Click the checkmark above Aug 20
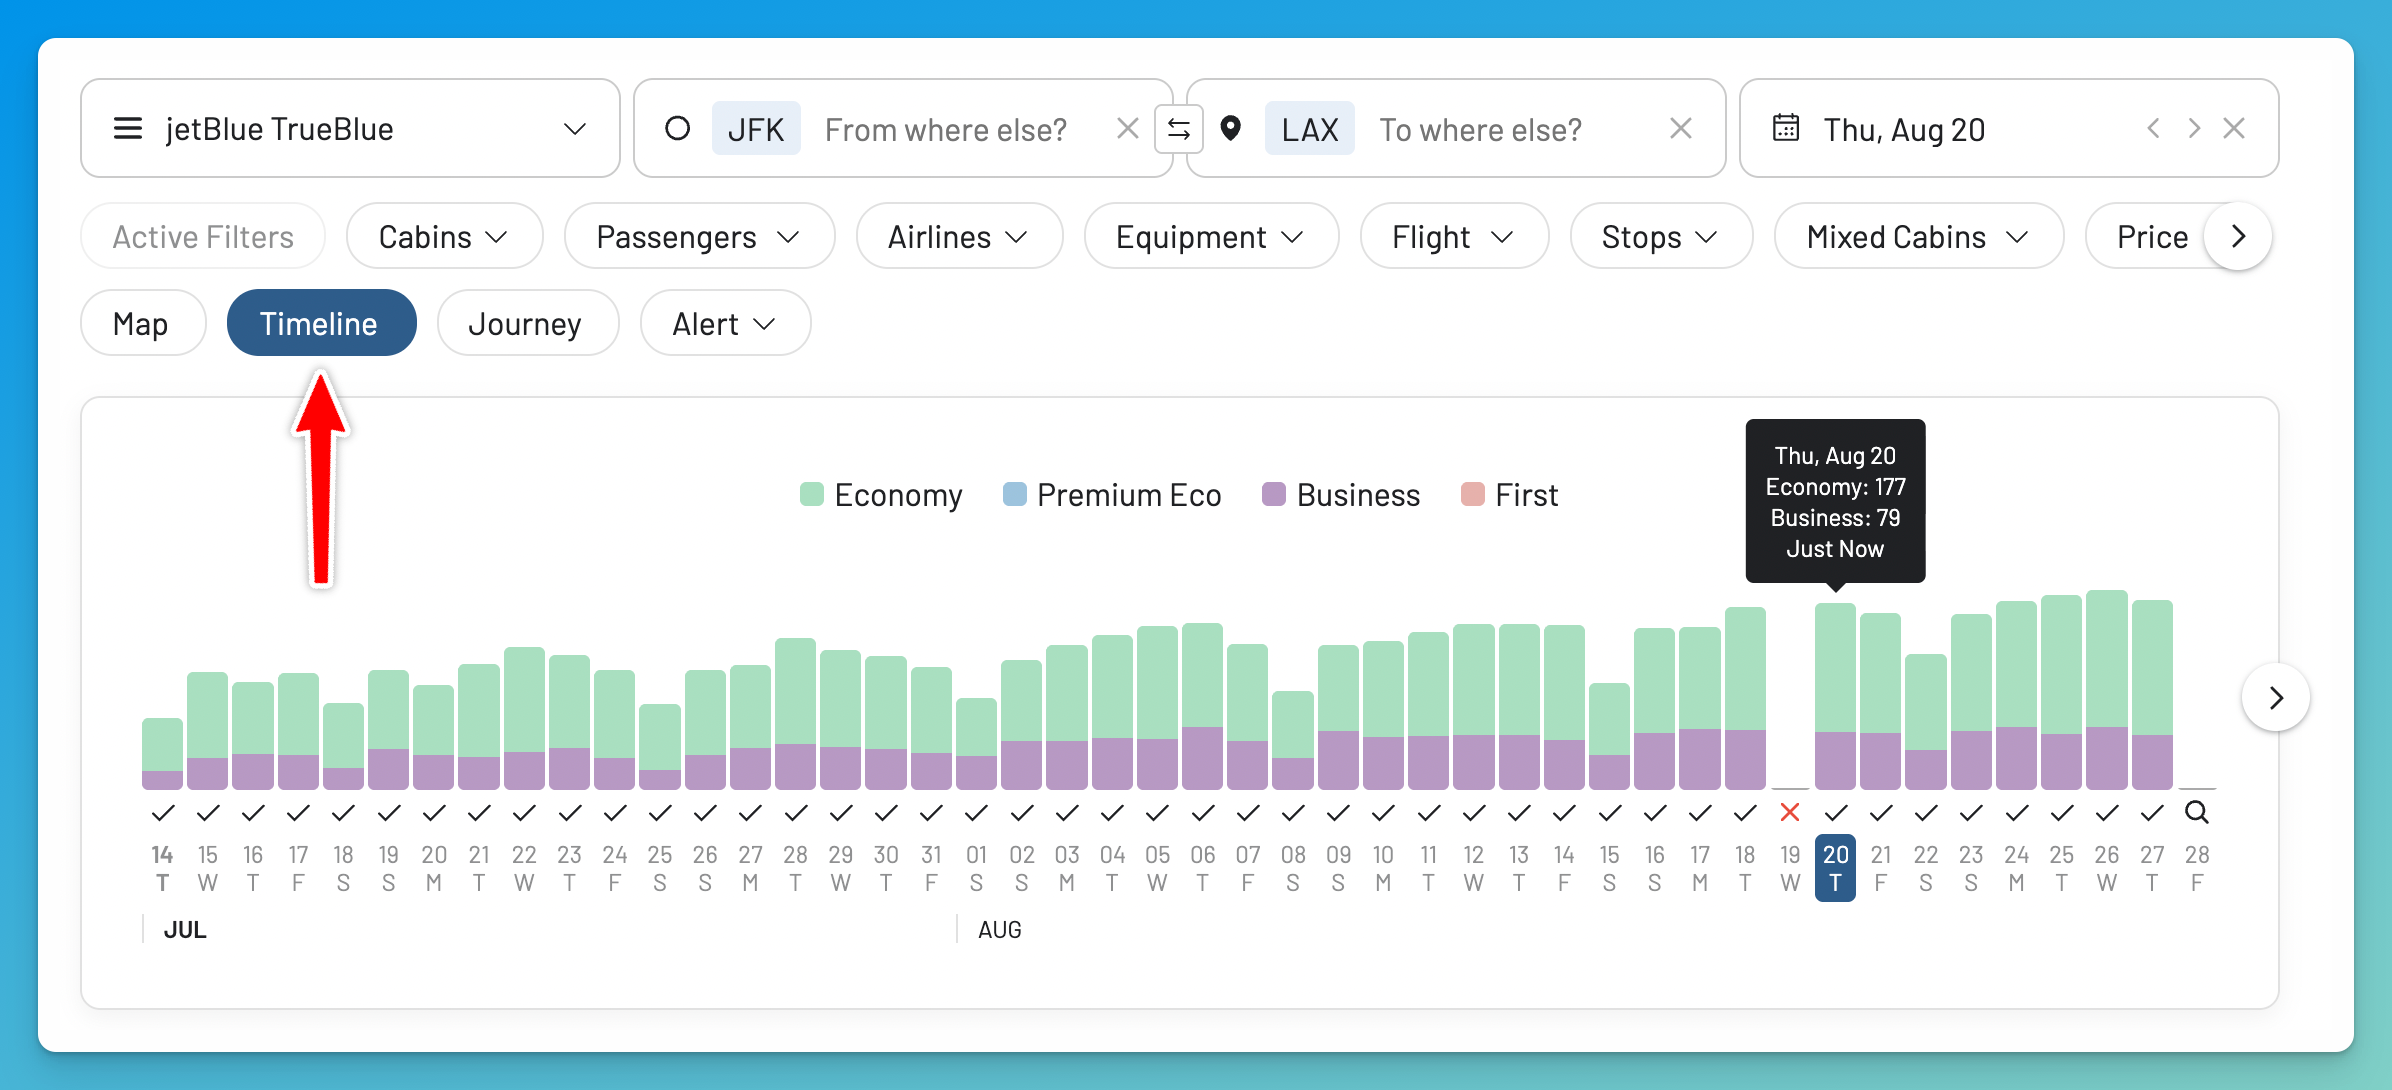The image size is (2392, 1090). pos(1836,813)
